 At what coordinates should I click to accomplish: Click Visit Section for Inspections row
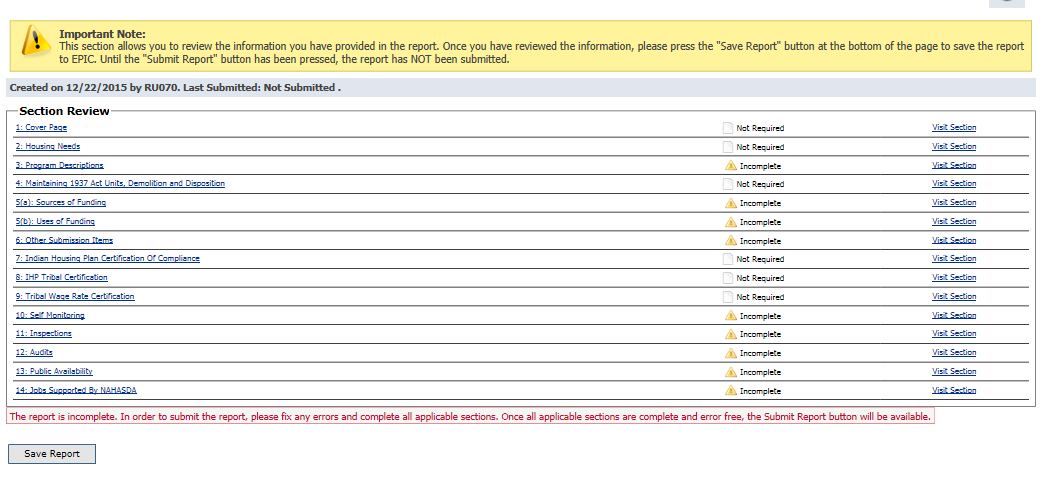pos(954,333)
